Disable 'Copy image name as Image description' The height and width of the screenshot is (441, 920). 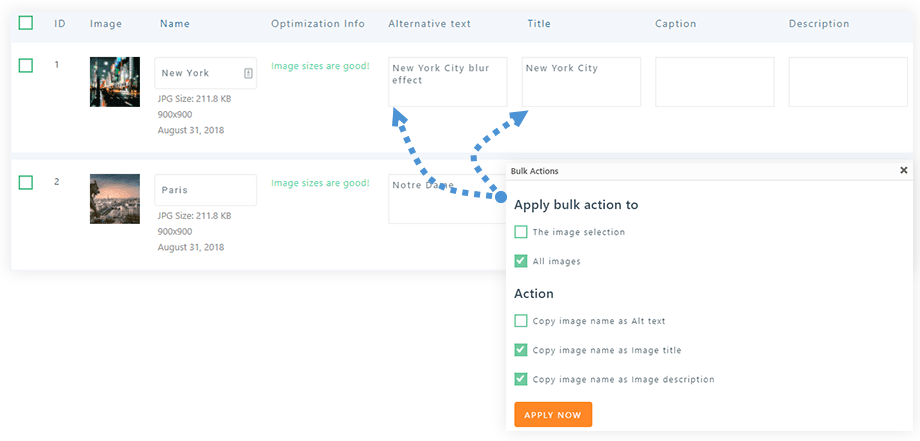(x=521, y=379)
